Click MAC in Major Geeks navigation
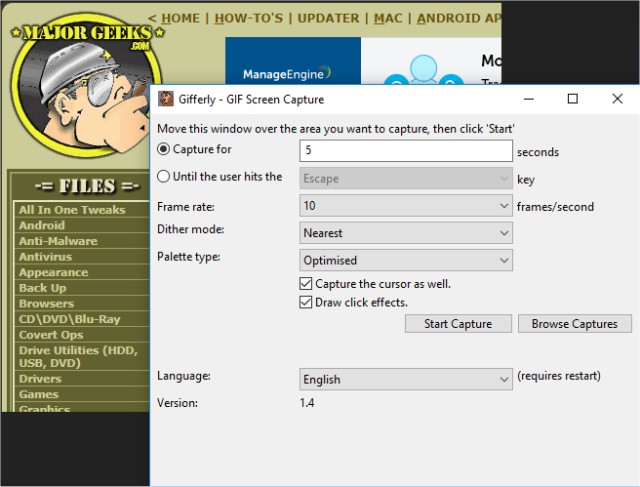The image size is (640, 487). coord(388,18)
